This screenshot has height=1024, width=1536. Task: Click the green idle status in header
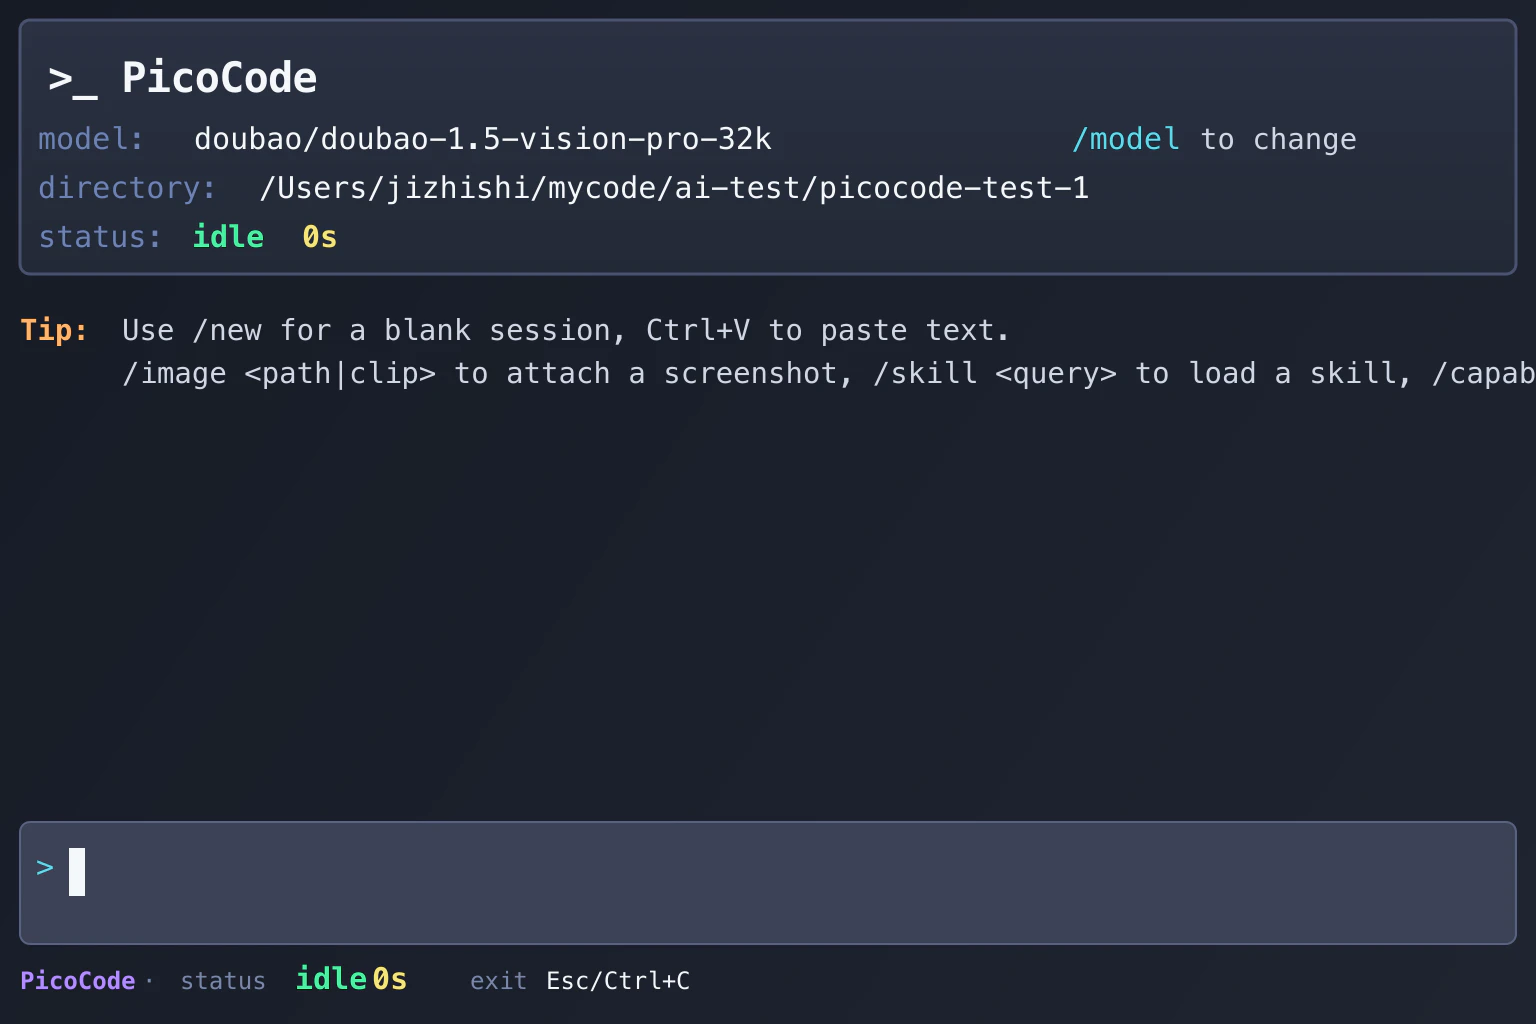(x=228, y=237)
